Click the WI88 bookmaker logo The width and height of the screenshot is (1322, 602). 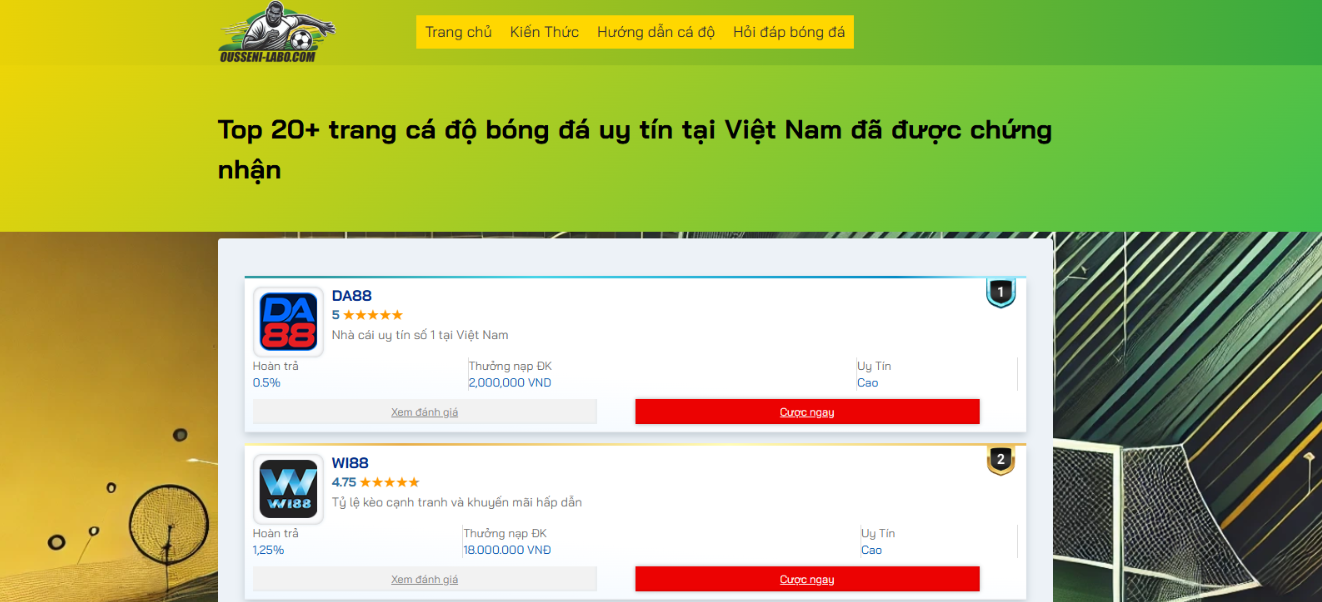(288, 489)
